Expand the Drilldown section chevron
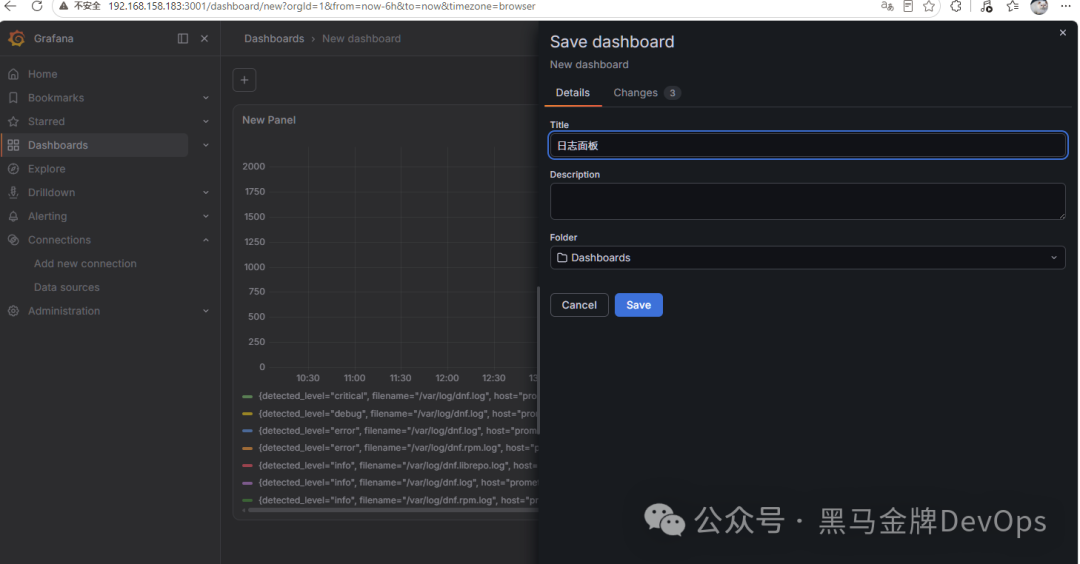 (206, 192)
